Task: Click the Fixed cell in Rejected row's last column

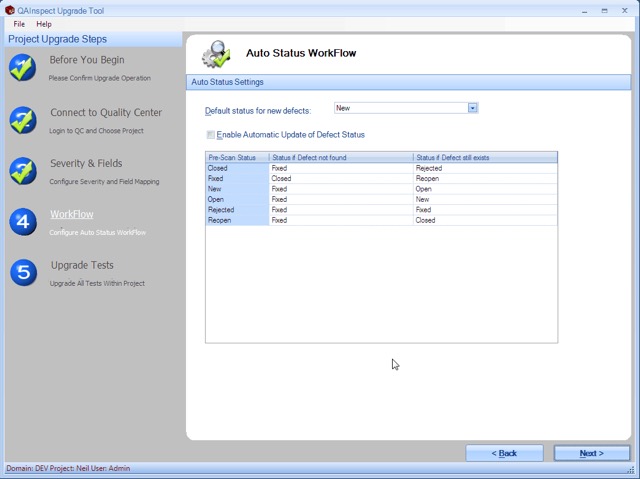Action: click(x=485, y=210)
